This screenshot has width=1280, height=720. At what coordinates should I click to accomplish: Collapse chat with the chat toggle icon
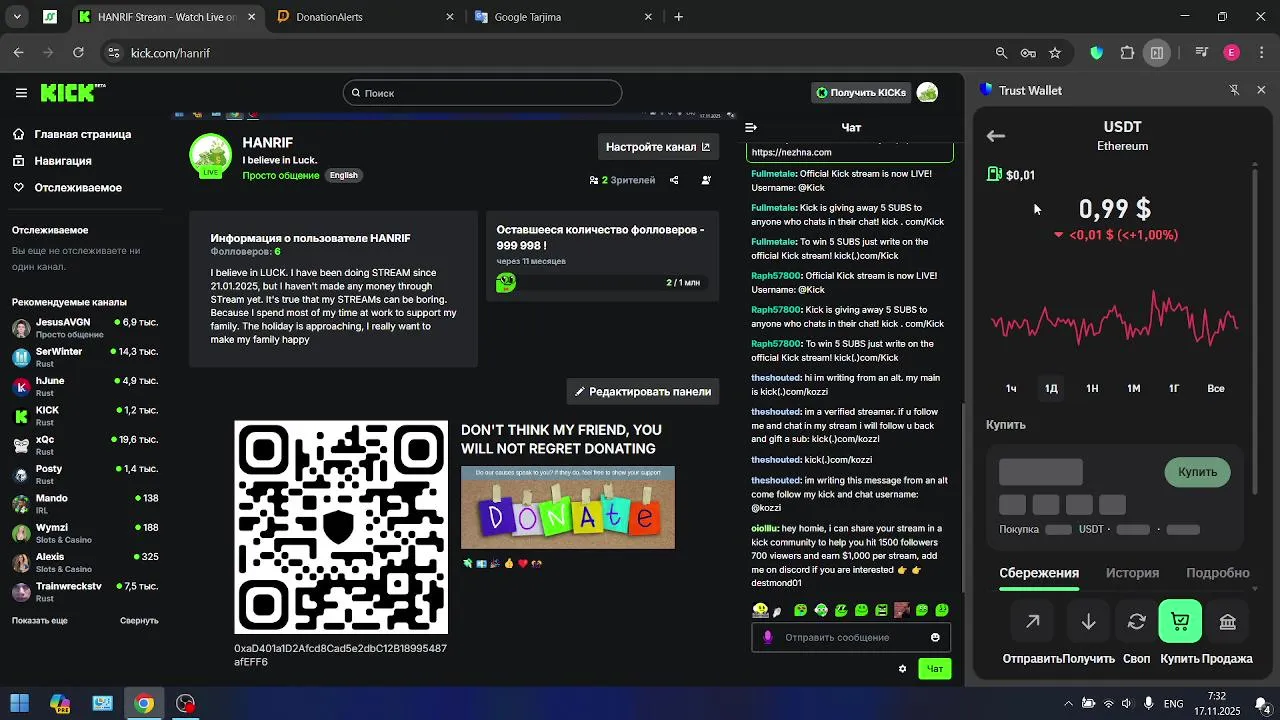[751, 127]
